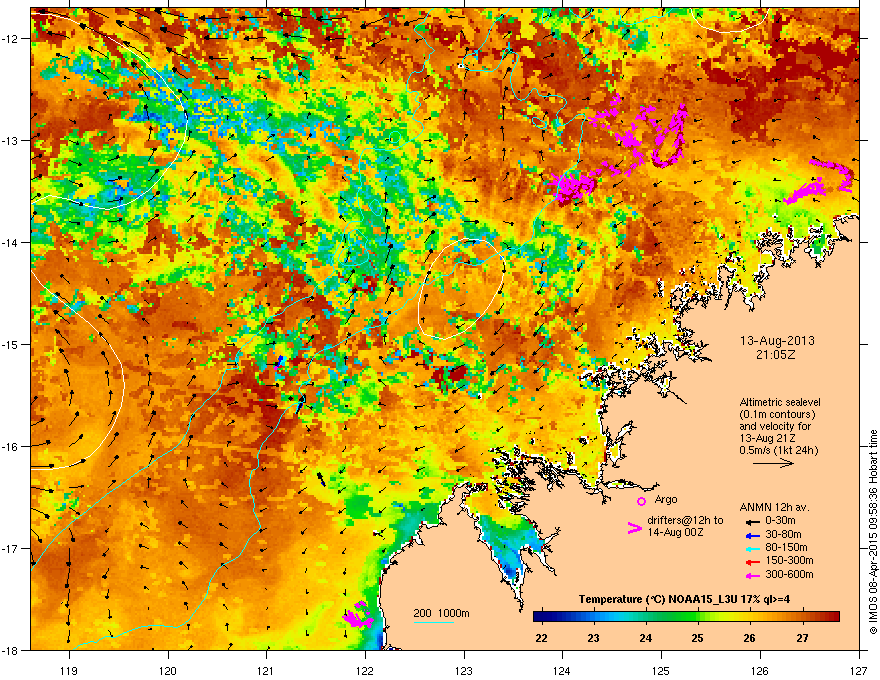
Task: Click the Temperature NOAA15_L3U colorbar title
Action: point(685,599)
